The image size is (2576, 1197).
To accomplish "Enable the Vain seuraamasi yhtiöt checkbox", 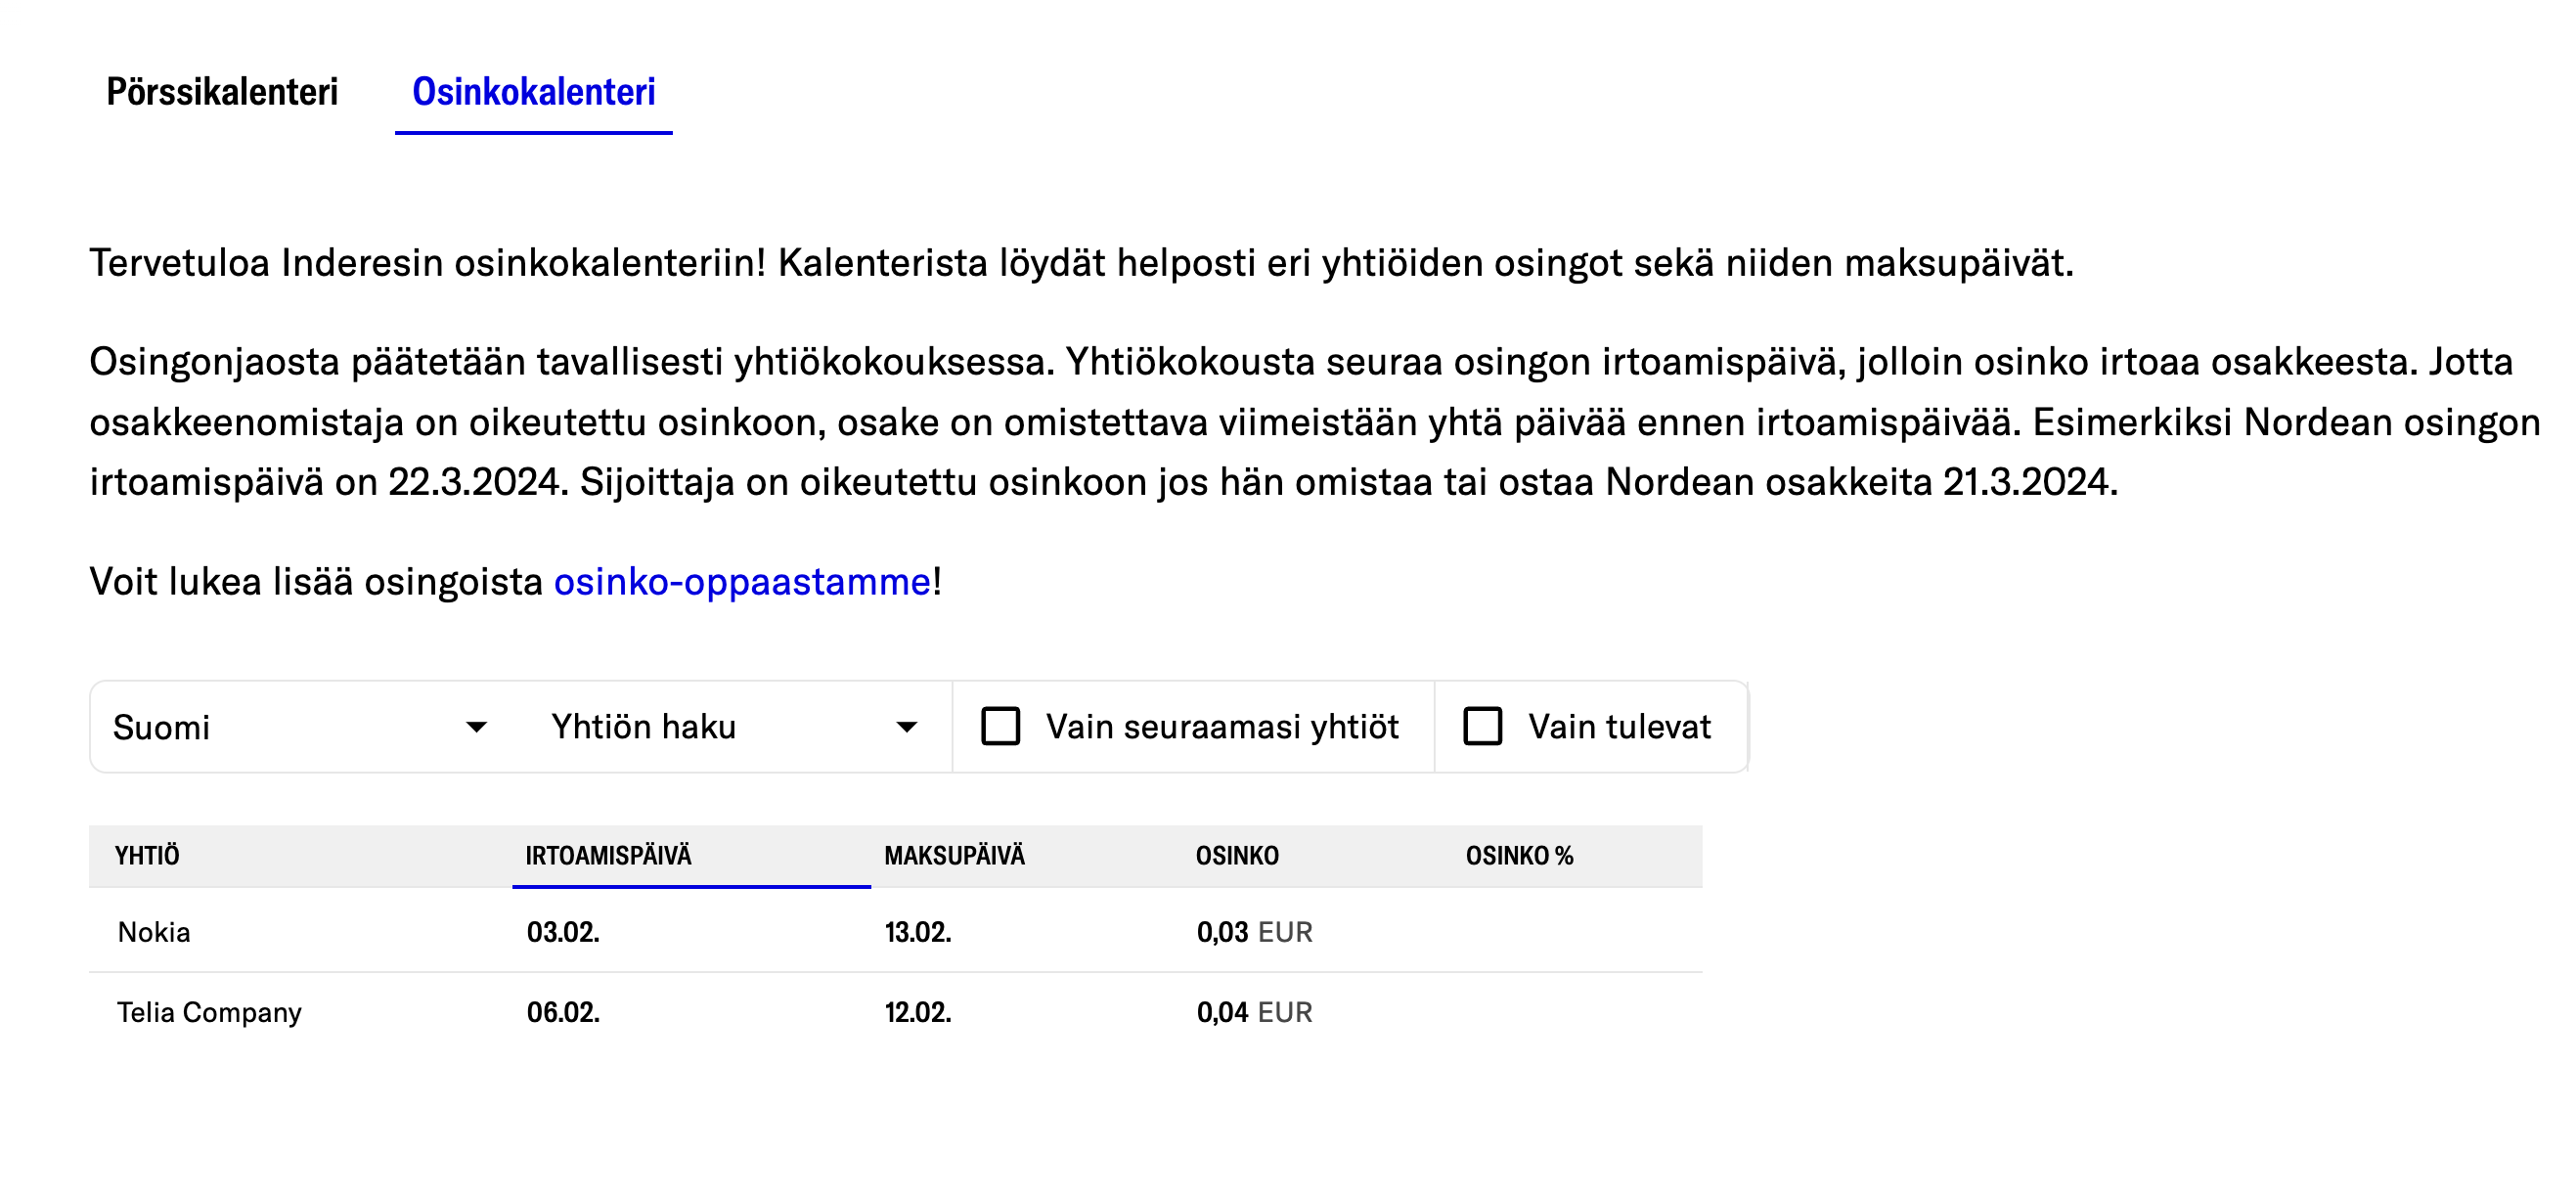I will (x=1000, y=727).
